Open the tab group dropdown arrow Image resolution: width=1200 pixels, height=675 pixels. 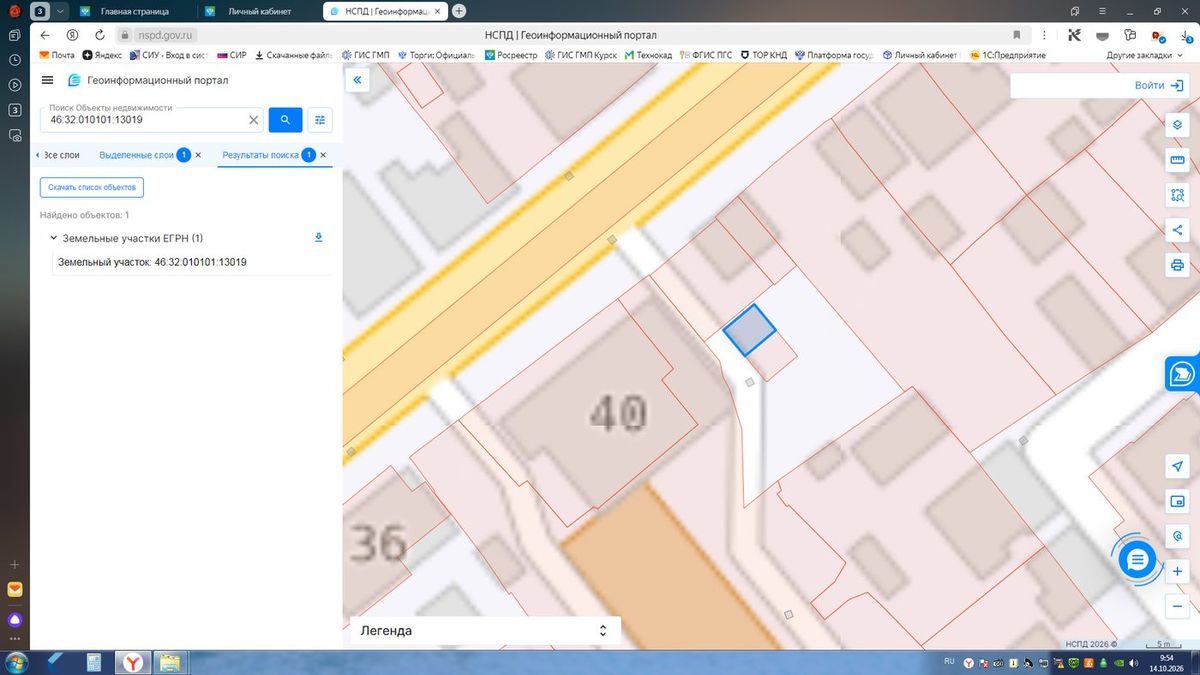61,11
